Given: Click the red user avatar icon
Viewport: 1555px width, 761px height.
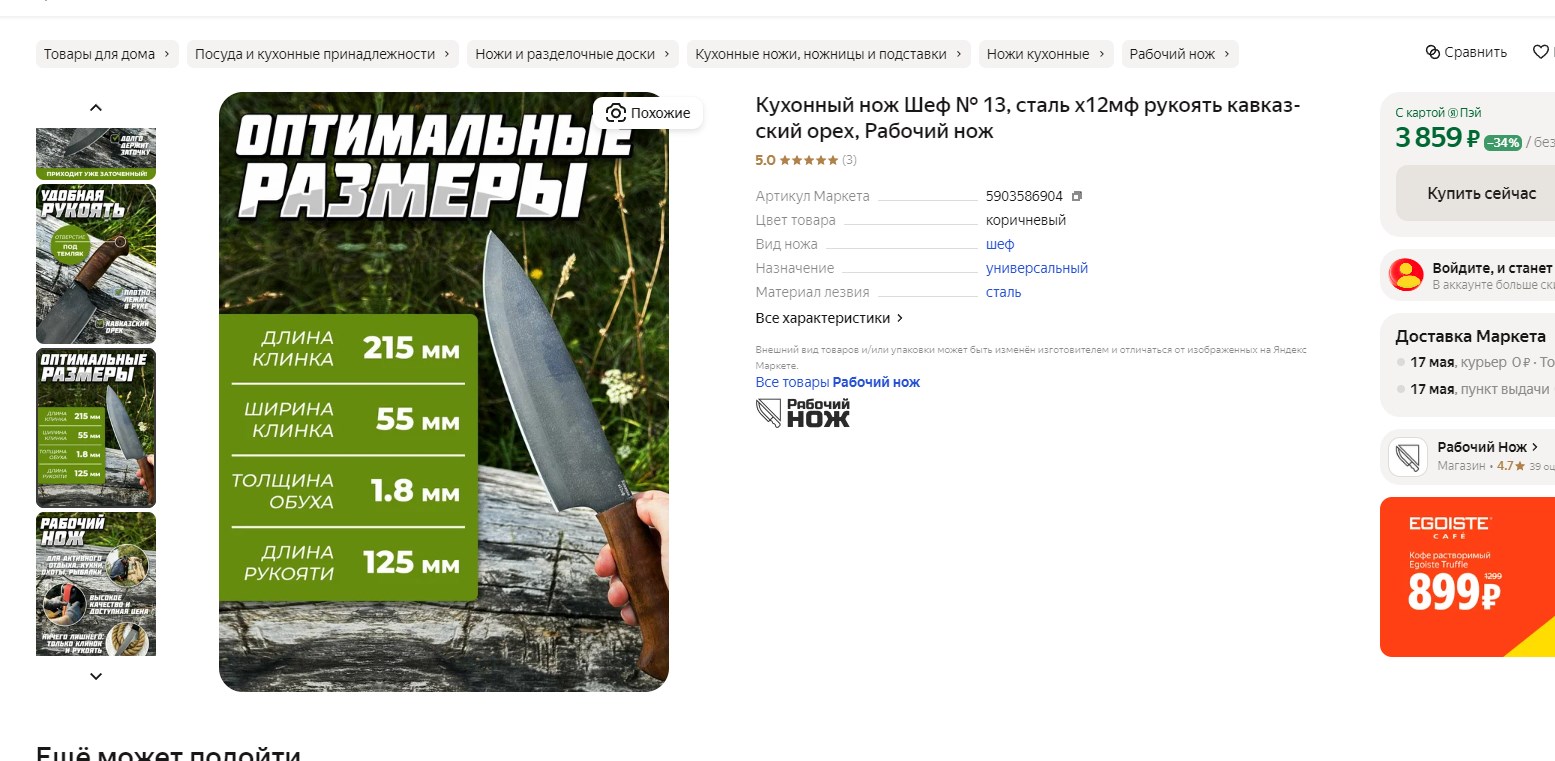Looking at the screenshot, I should [1407, 275].
